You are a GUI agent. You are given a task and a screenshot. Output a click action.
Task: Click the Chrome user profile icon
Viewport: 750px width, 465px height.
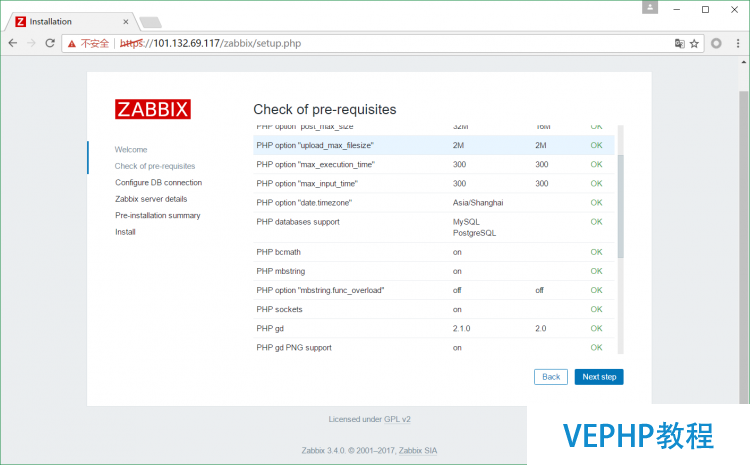[x=650, y=7]
